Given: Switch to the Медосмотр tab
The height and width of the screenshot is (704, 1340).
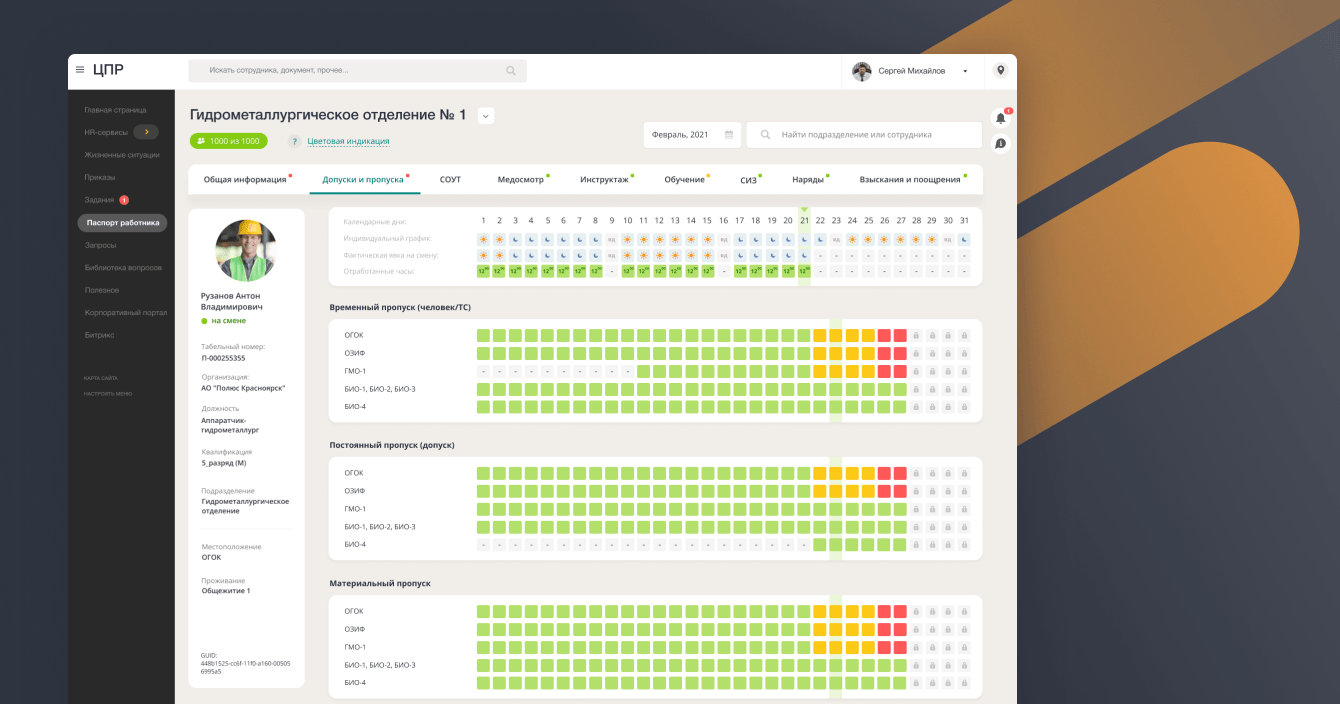Looking at the screenshot, I should (521, 180).
